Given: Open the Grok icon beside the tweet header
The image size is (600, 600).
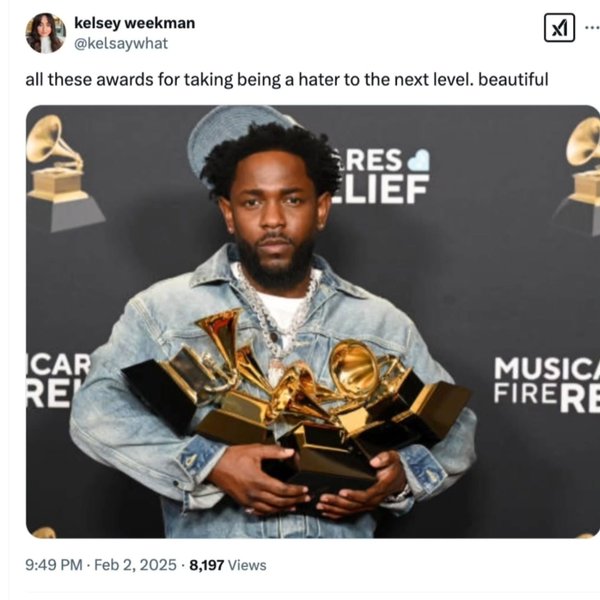Looking at the screenshot, I should point(559,28).
